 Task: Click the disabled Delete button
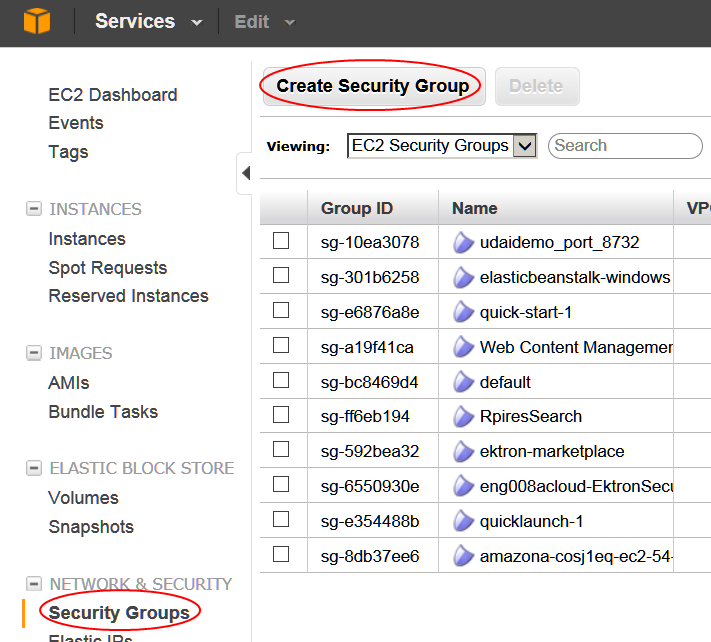pyautogui.click(x=537, y=86)
